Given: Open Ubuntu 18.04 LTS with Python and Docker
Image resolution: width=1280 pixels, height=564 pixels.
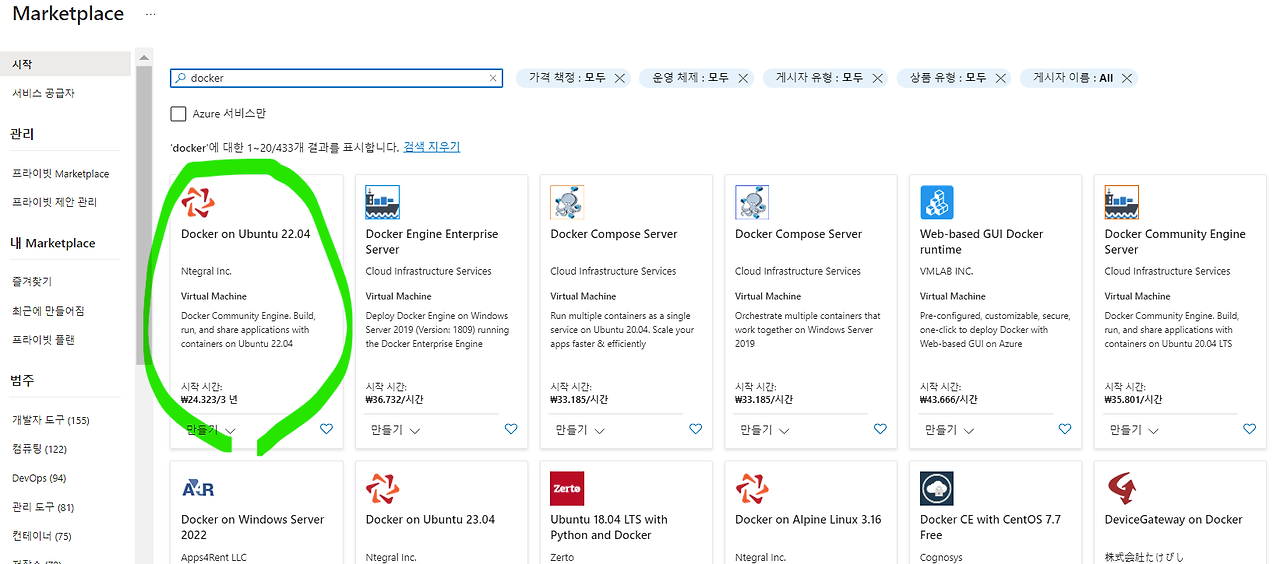Looking at the screenshot, I should coord(609,527).
